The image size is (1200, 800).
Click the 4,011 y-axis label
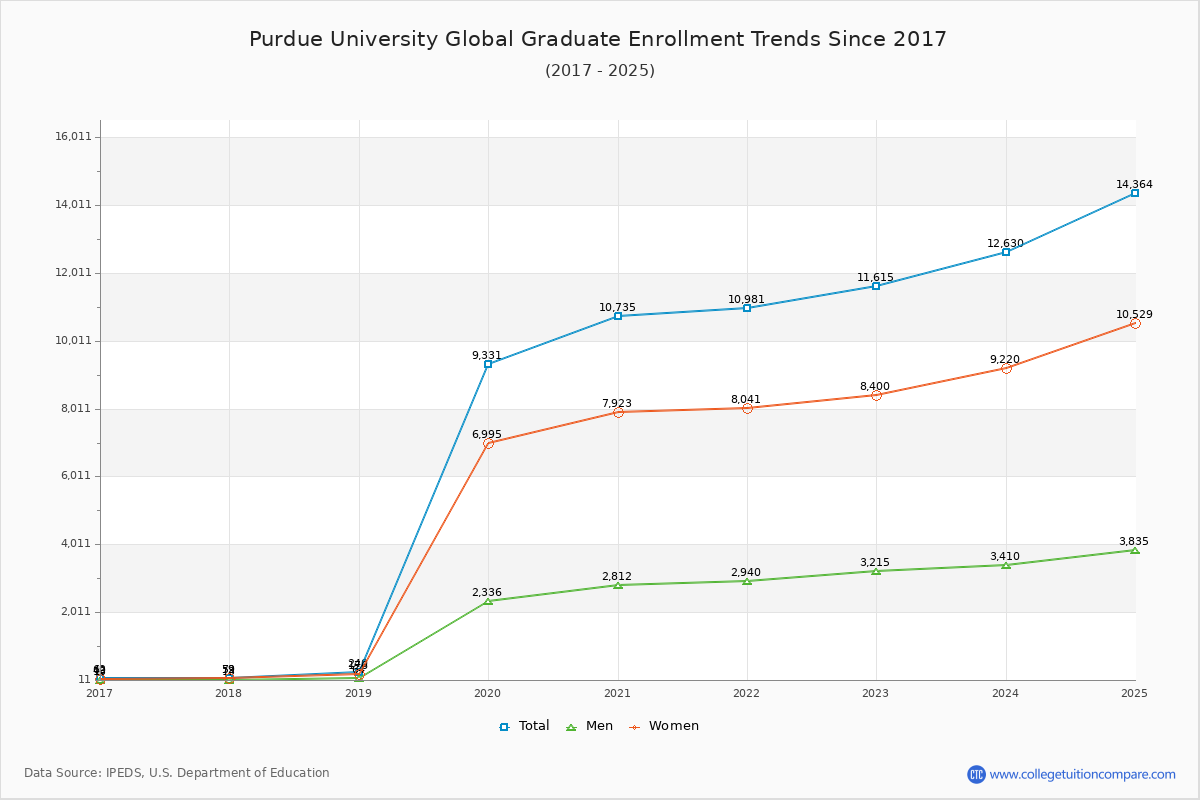(x=76, y=544)
